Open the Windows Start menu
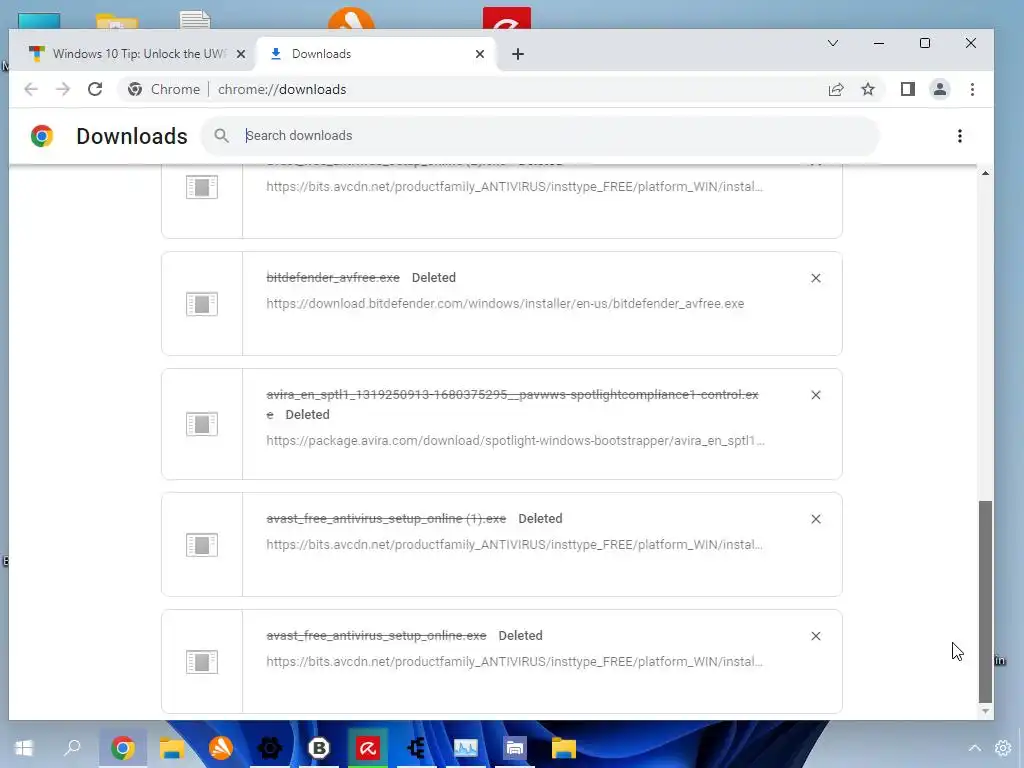 [24, 748]
